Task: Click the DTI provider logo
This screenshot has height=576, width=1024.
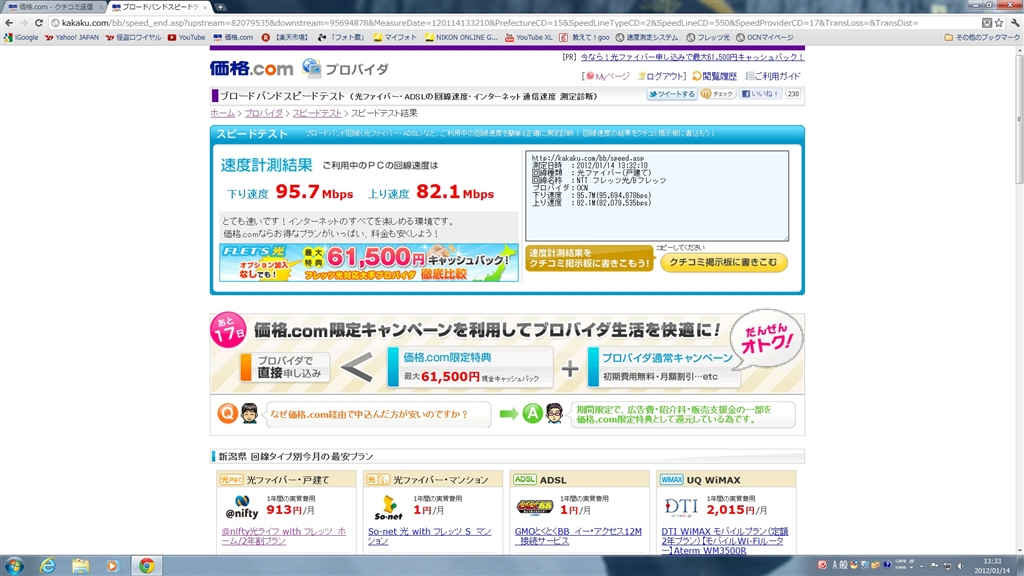Action: pos(681,507)
